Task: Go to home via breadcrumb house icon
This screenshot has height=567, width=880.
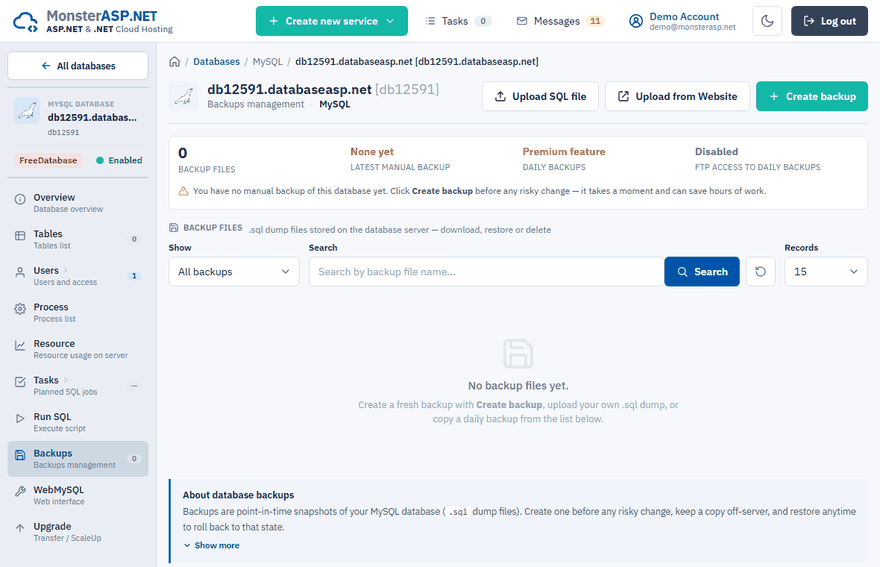Action: tap(175, 61)
